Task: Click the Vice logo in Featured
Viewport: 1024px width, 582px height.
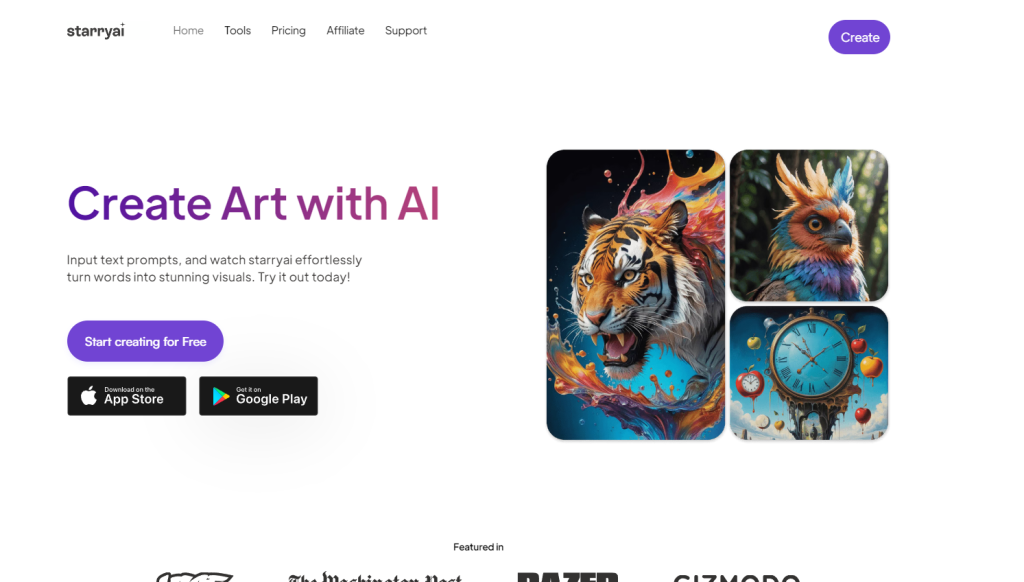Action: click(x=194, y=577)
